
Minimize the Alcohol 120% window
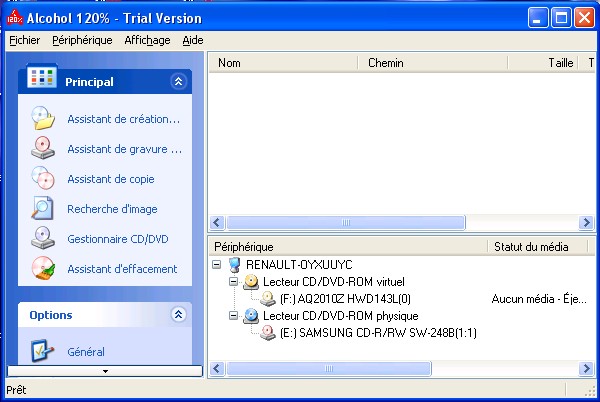[x=538, y=18]
